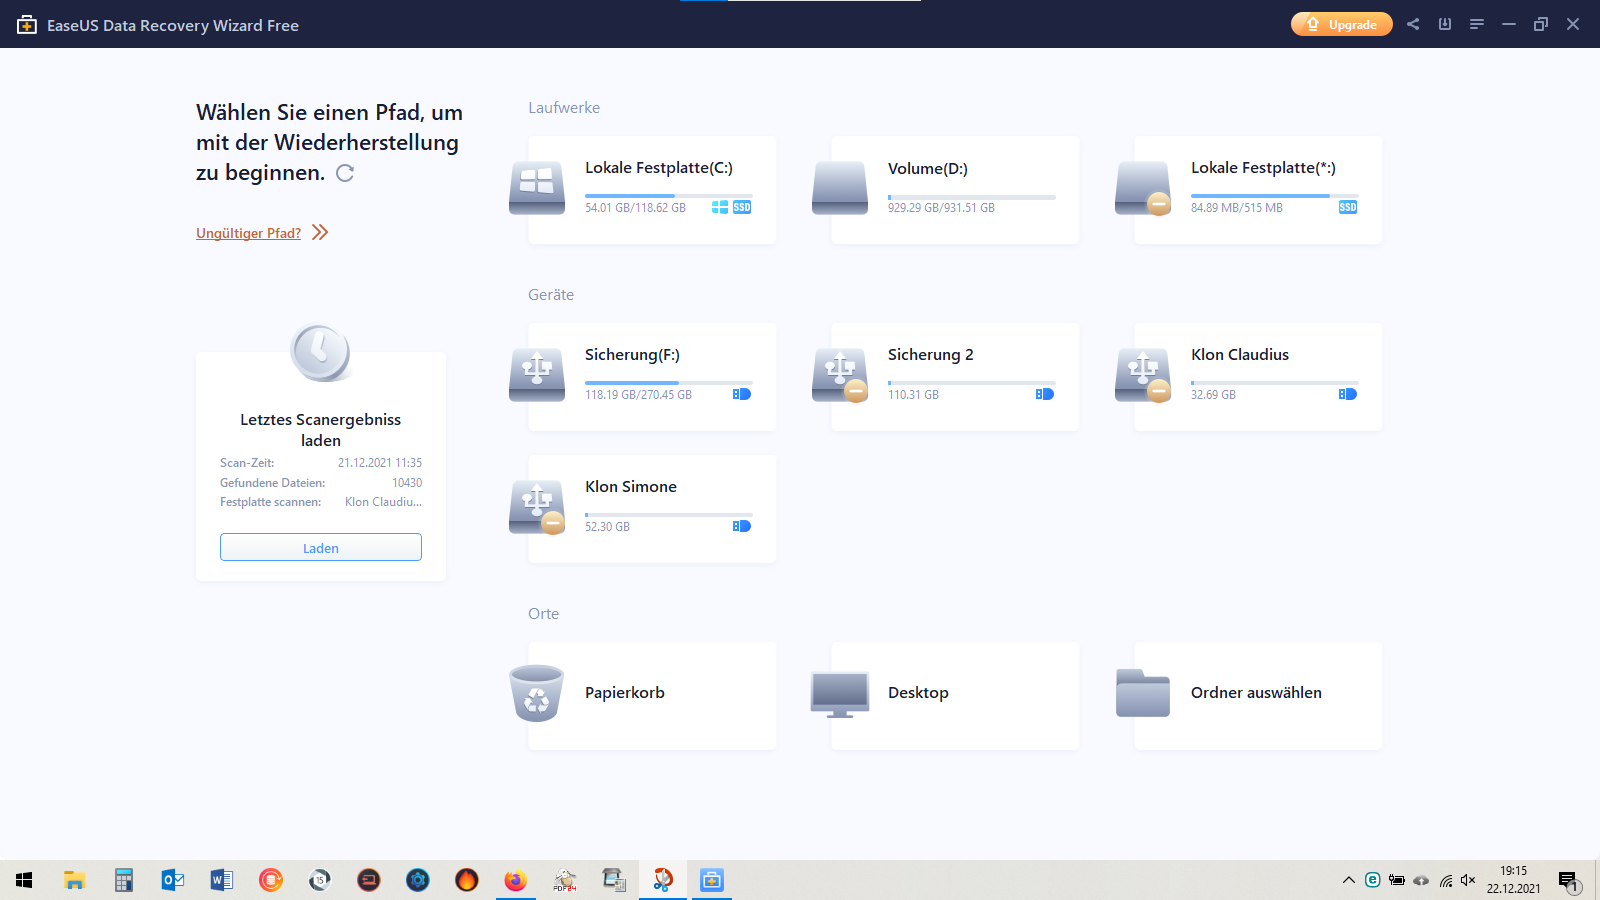Open the ESET tray icon

(x=1373, y=880)
